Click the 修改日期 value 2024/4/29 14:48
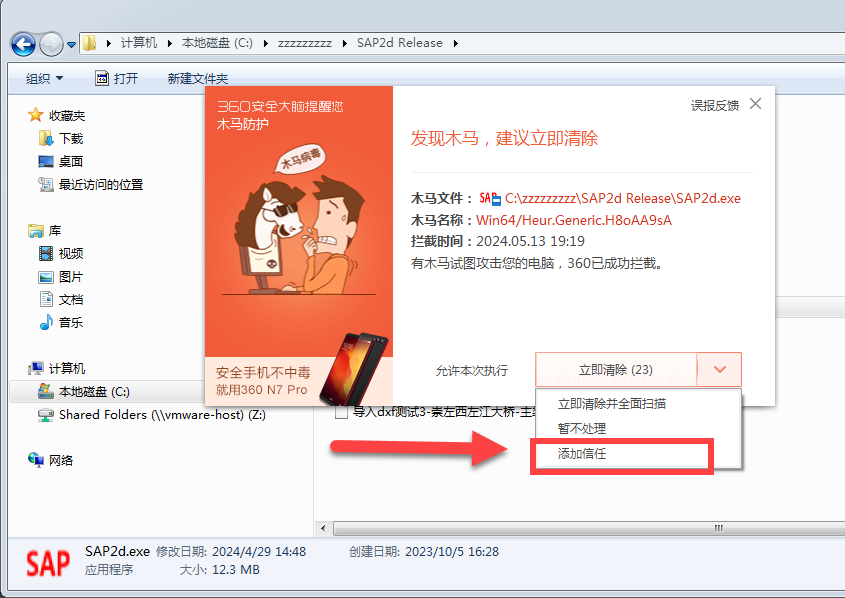The width and height of the screenshot is (845, 598). pos(259,552)
